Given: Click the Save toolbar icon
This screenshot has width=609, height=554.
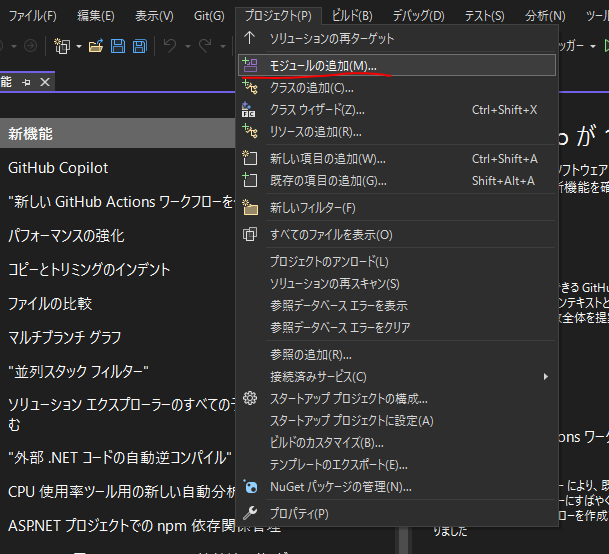Looking at the screenshot, I should pyautogui.click(x=118, y=46).
